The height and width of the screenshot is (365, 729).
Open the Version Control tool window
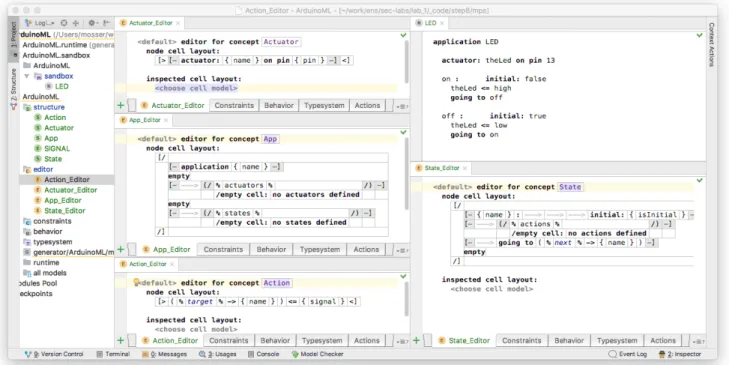tap(54, 354)
